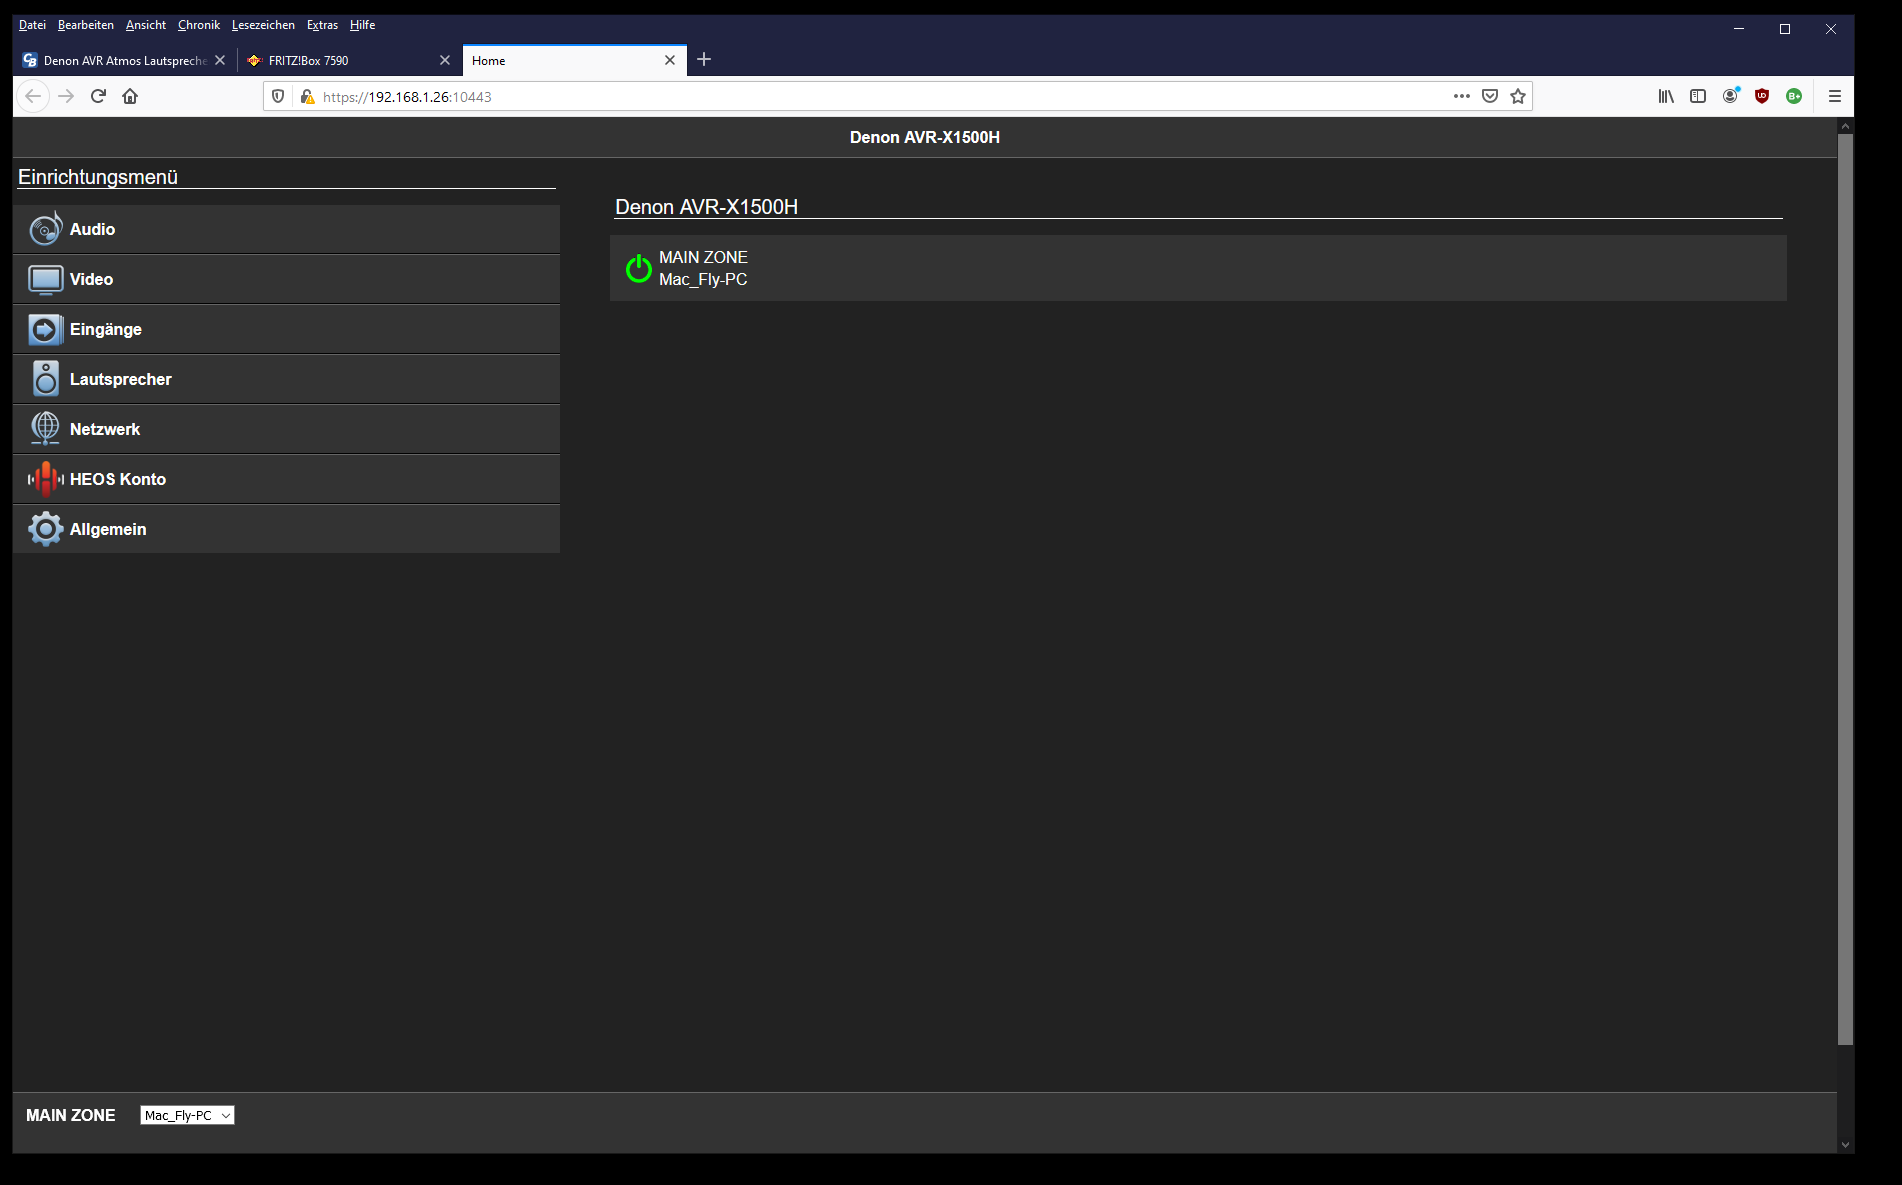Click the page vertical scrollbar
This screenshot has height=1185, width=1902.
(x=1845, y=590)
